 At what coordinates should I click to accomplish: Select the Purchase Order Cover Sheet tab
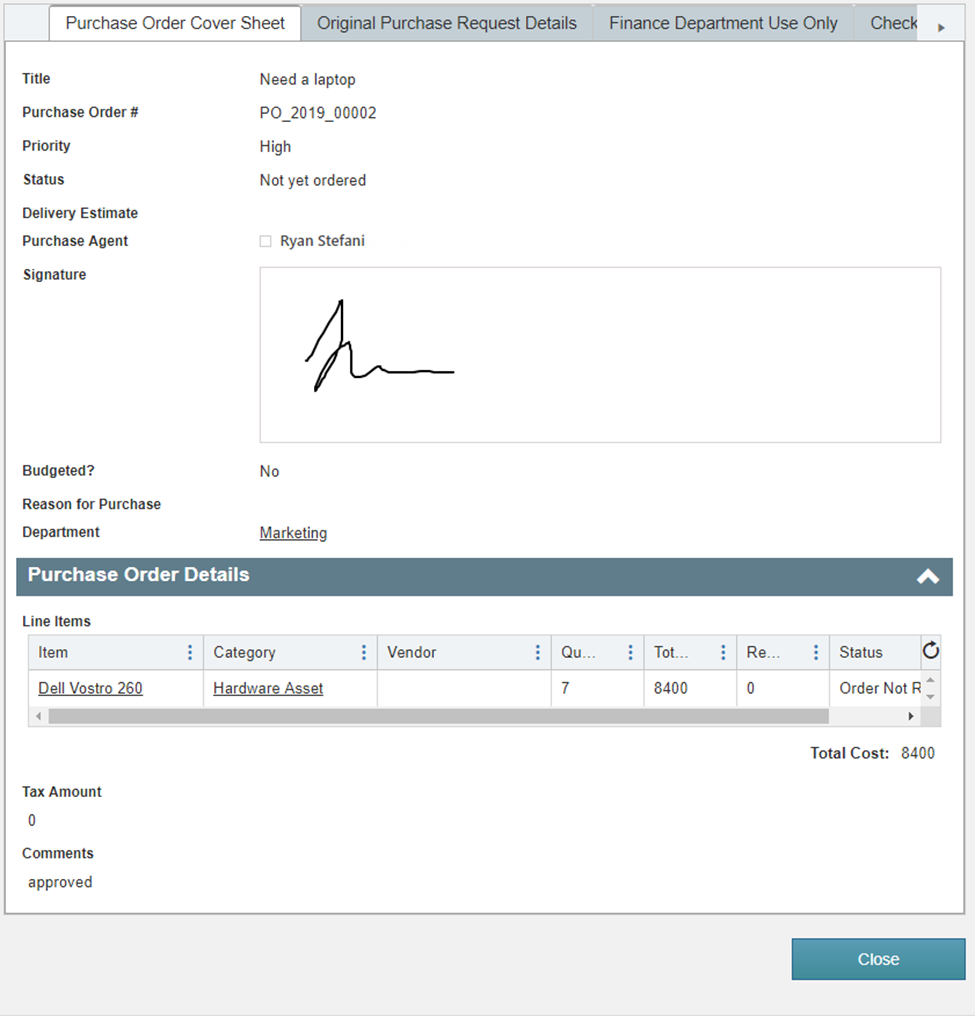[x=175, y=23]
